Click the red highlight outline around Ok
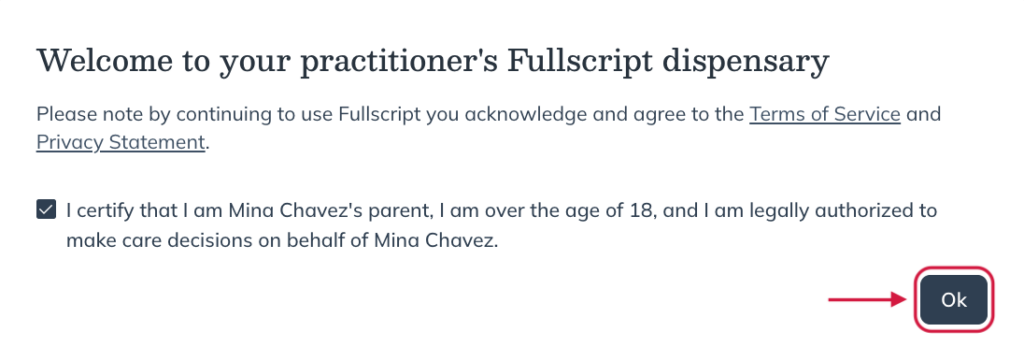This screenshot has height=361, width=1024. [953, 268]
